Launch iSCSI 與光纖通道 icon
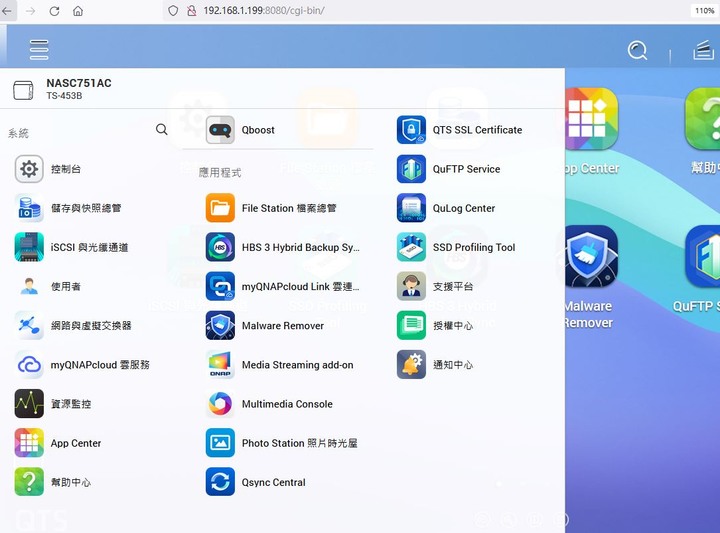Screen dimensions: 720x533 point(29,247)
